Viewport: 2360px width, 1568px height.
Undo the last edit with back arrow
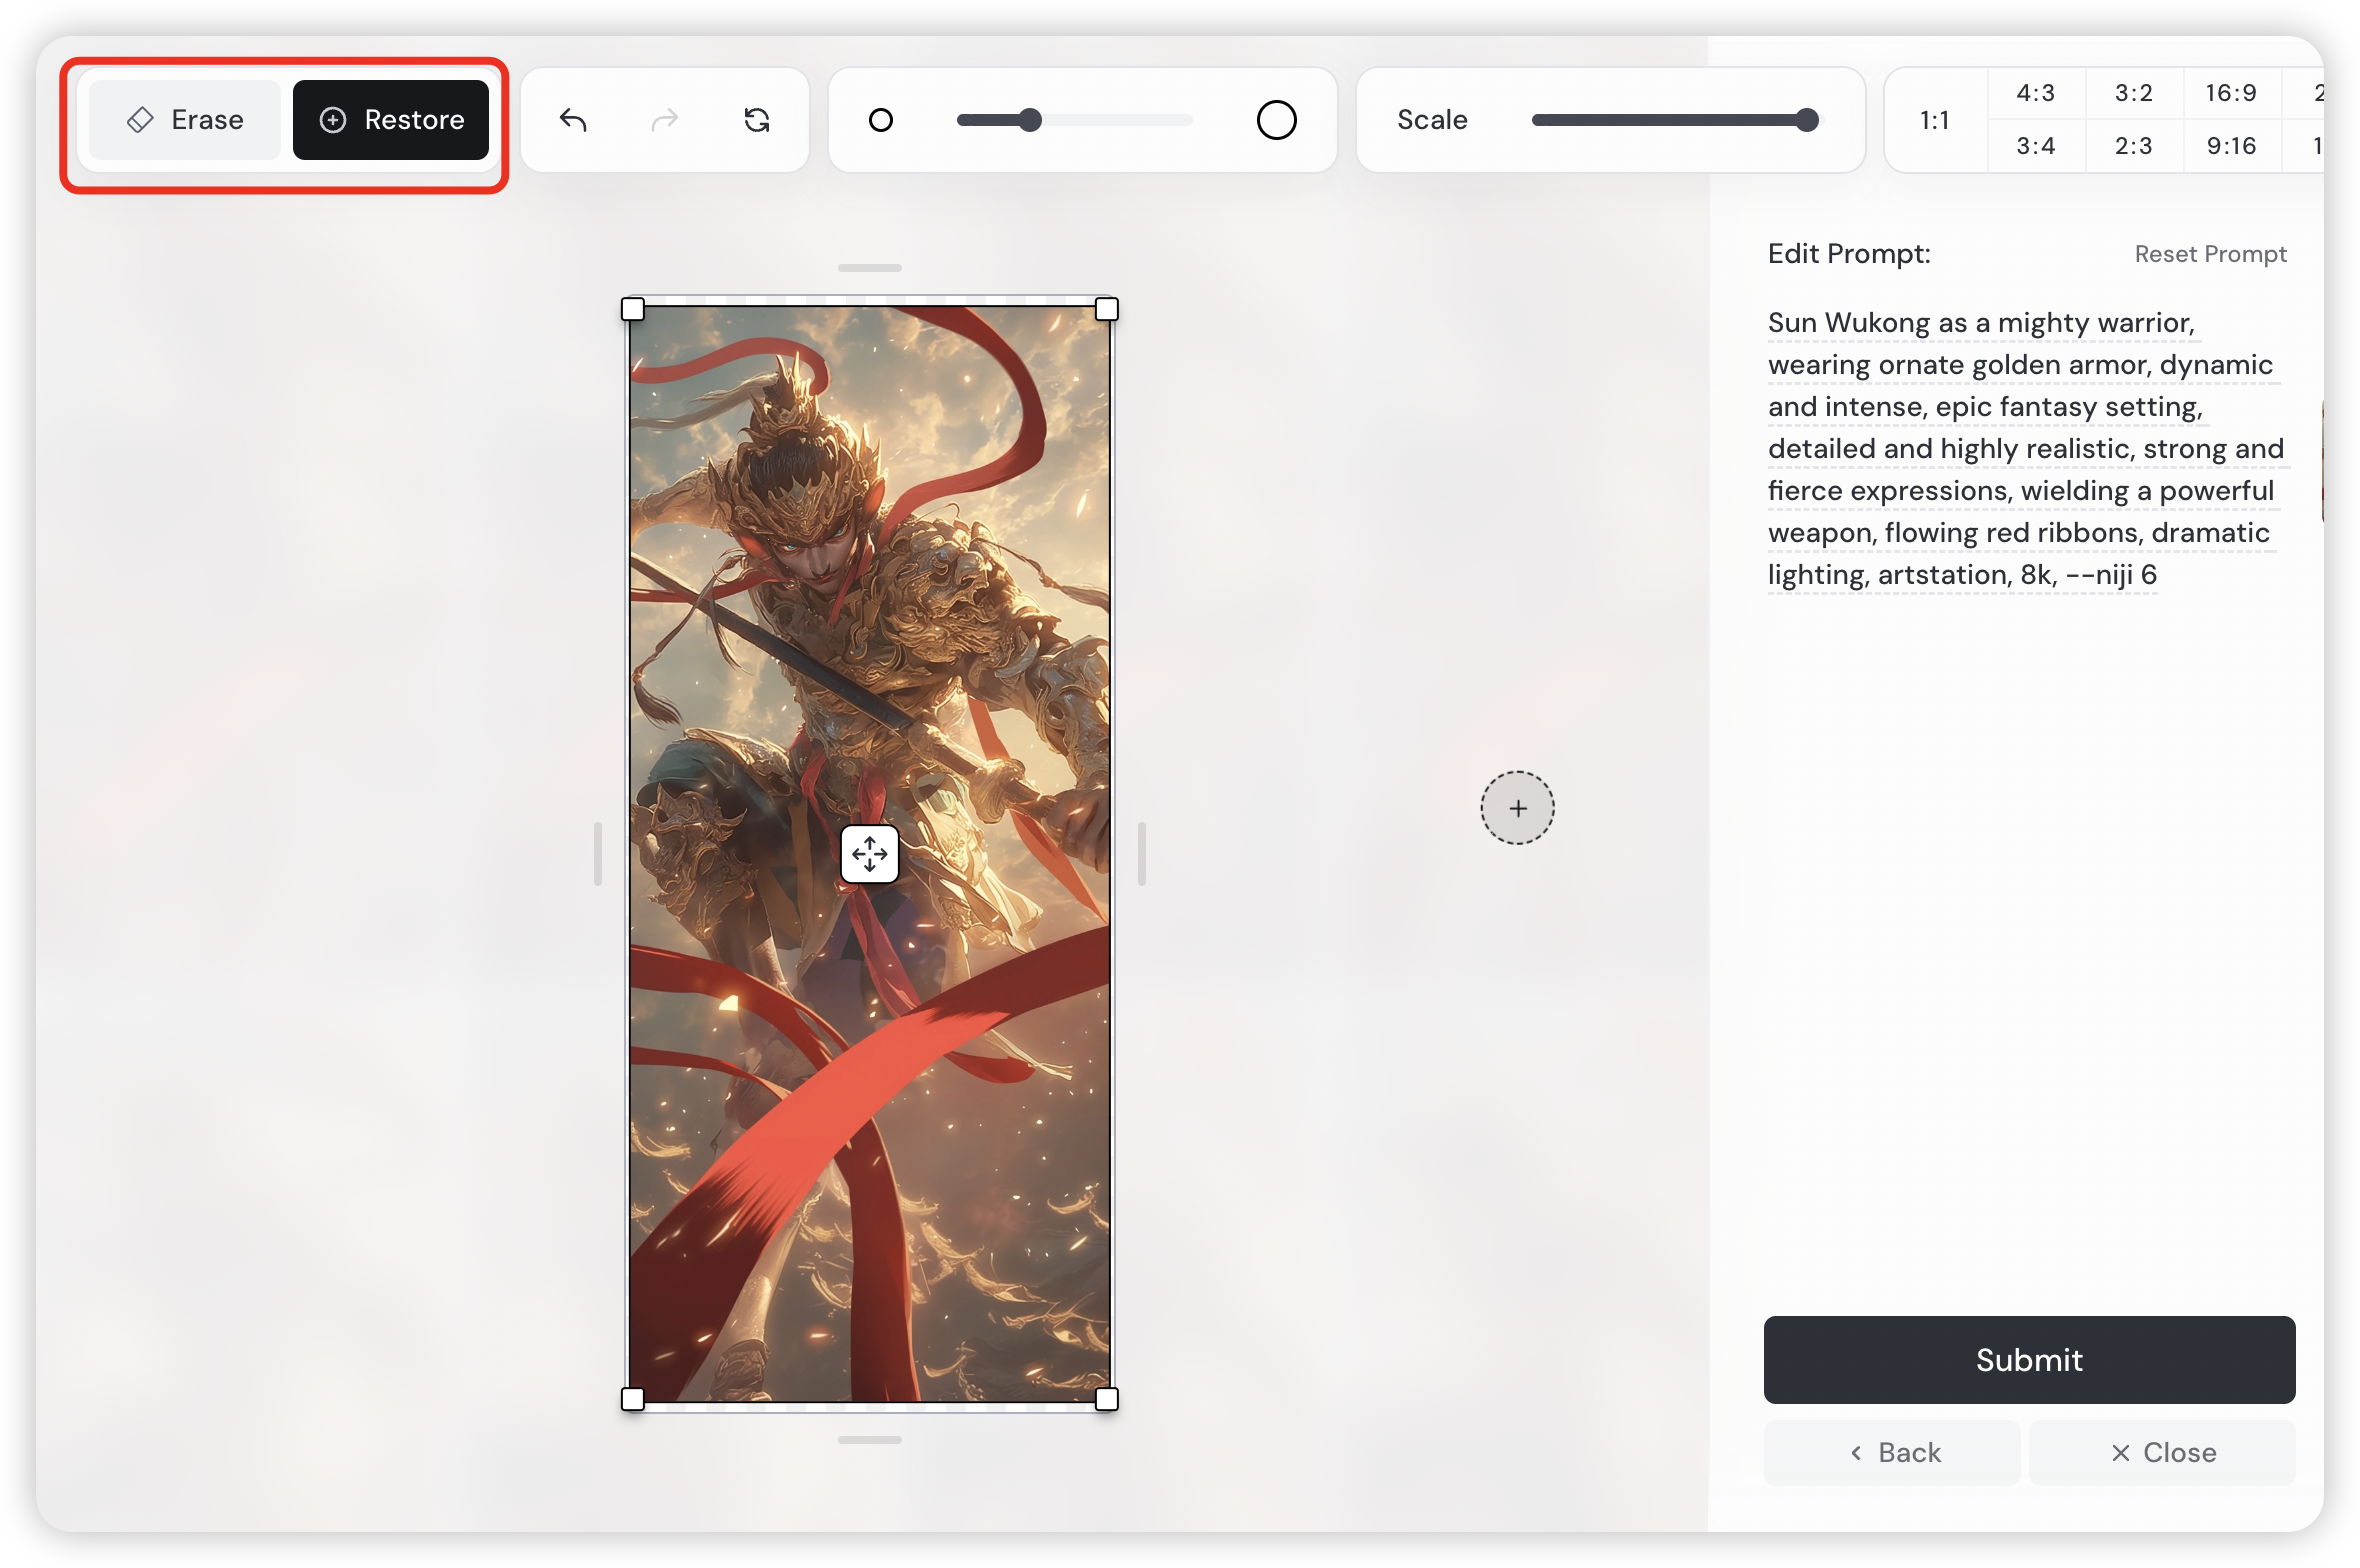pos(573,121)
